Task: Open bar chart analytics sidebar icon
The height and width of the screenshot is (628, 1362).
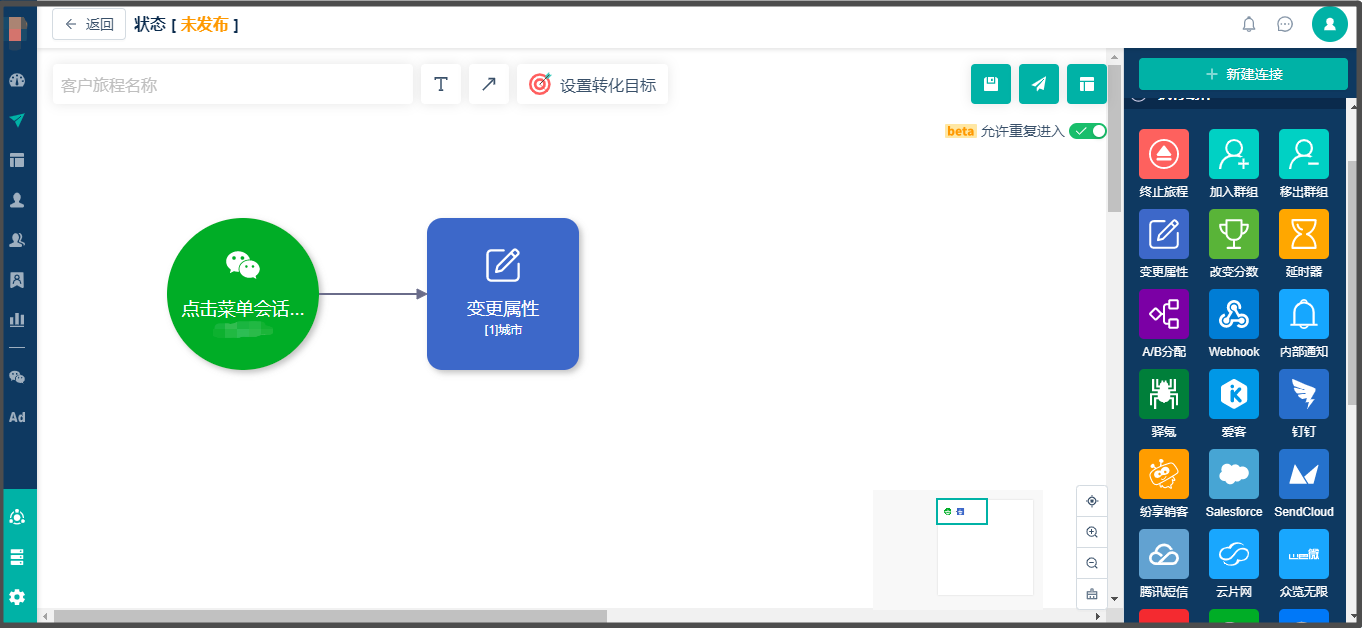Action: coord(17,320)
